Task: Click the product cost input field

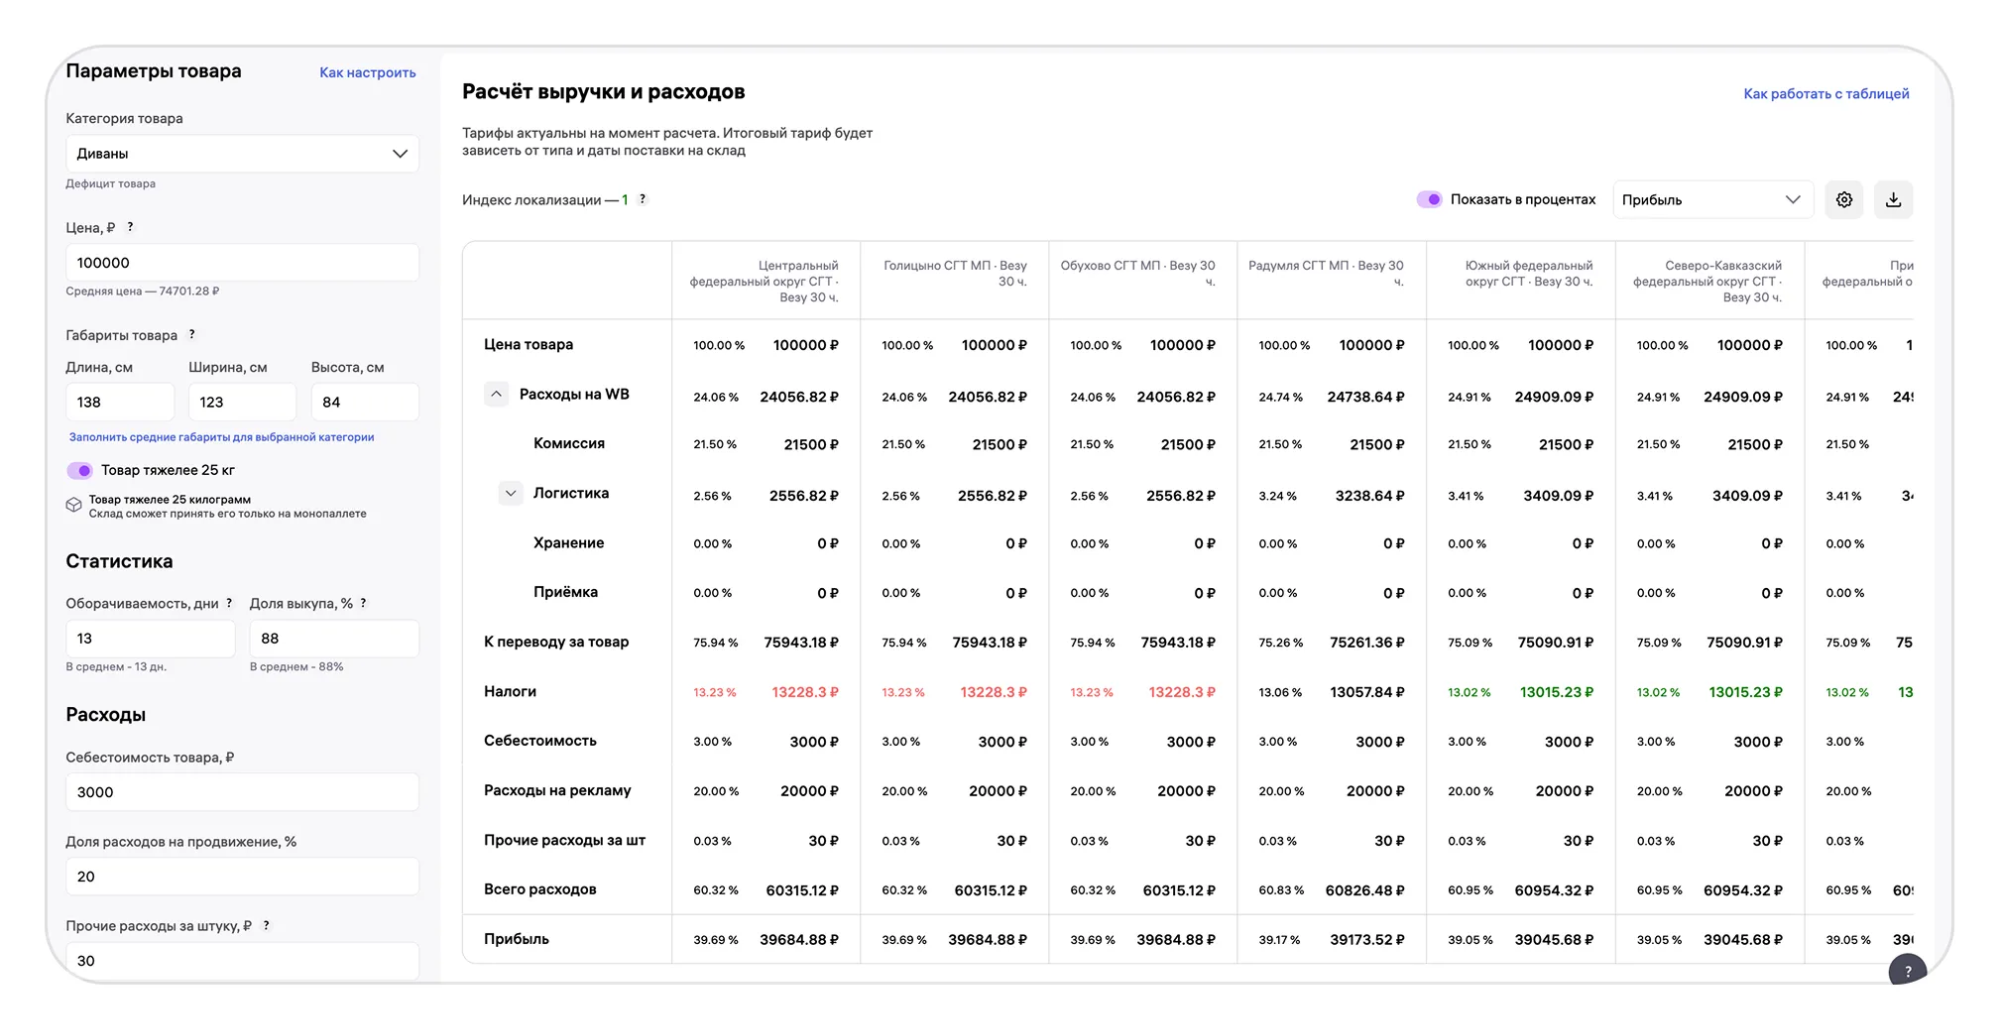Action: point(242,792)
